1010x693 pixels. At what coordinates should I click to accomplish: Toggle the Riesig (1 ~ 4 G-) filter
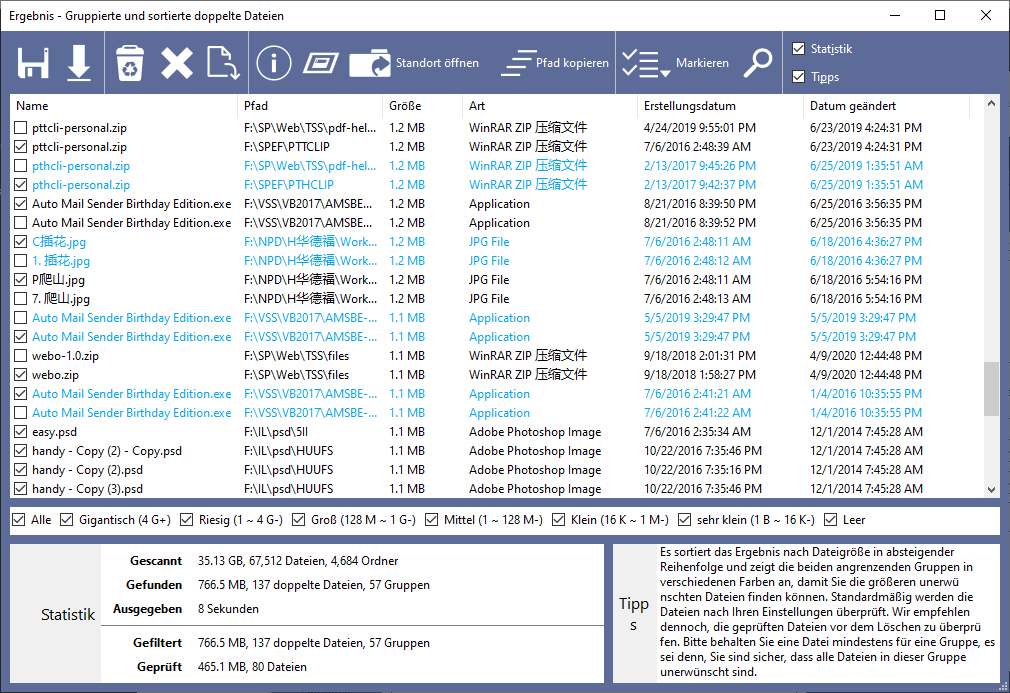(x=186, y=520)
